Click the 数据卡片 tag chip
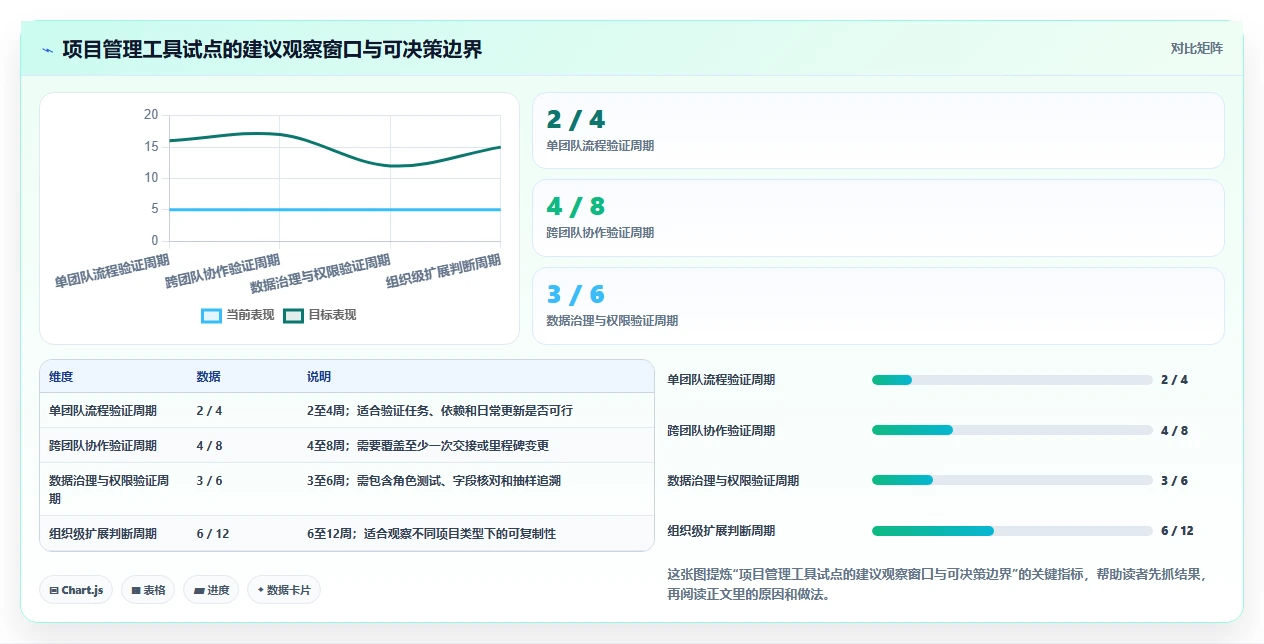This screenshot has height=644, width=1264. [x=284, y=590]
